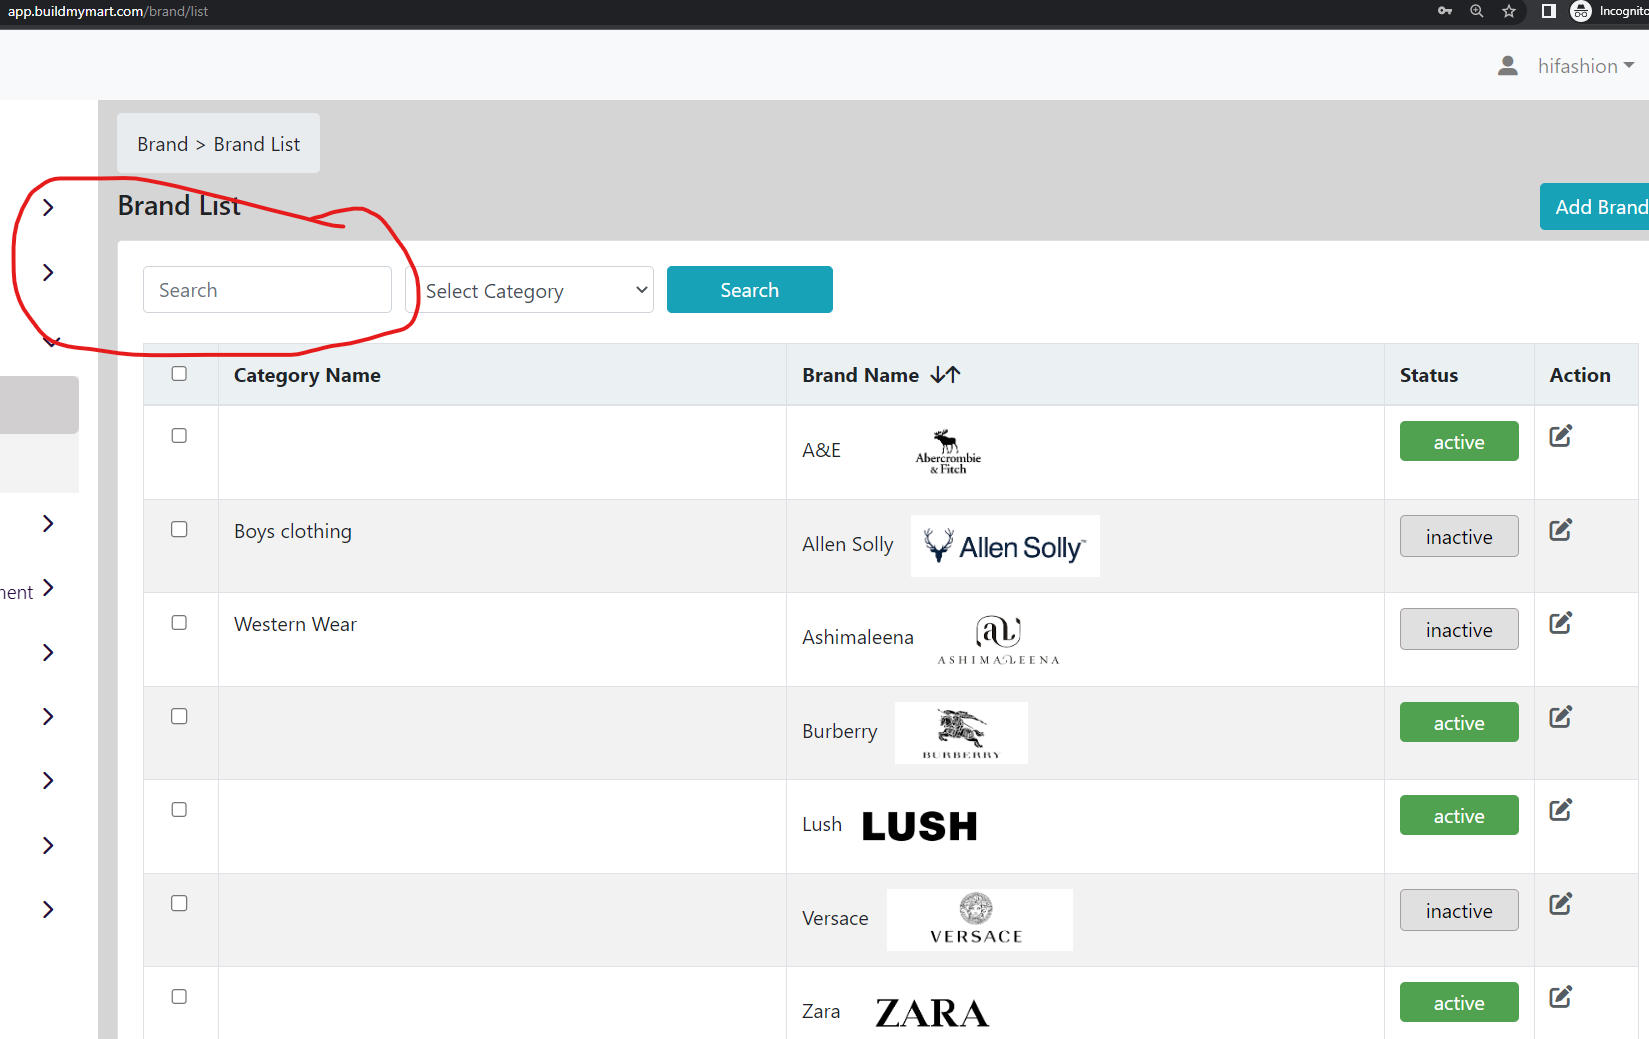Click the Incognito profile icon
This screenshot has height=1039, width=1649.
pos(1581,11)
